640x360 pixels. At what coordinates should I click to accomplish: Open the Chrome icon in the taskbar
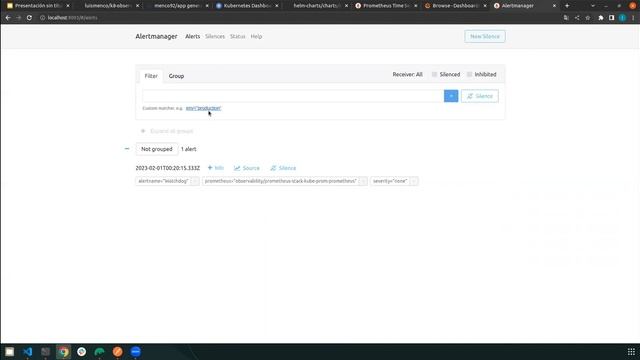coord(63,351)
